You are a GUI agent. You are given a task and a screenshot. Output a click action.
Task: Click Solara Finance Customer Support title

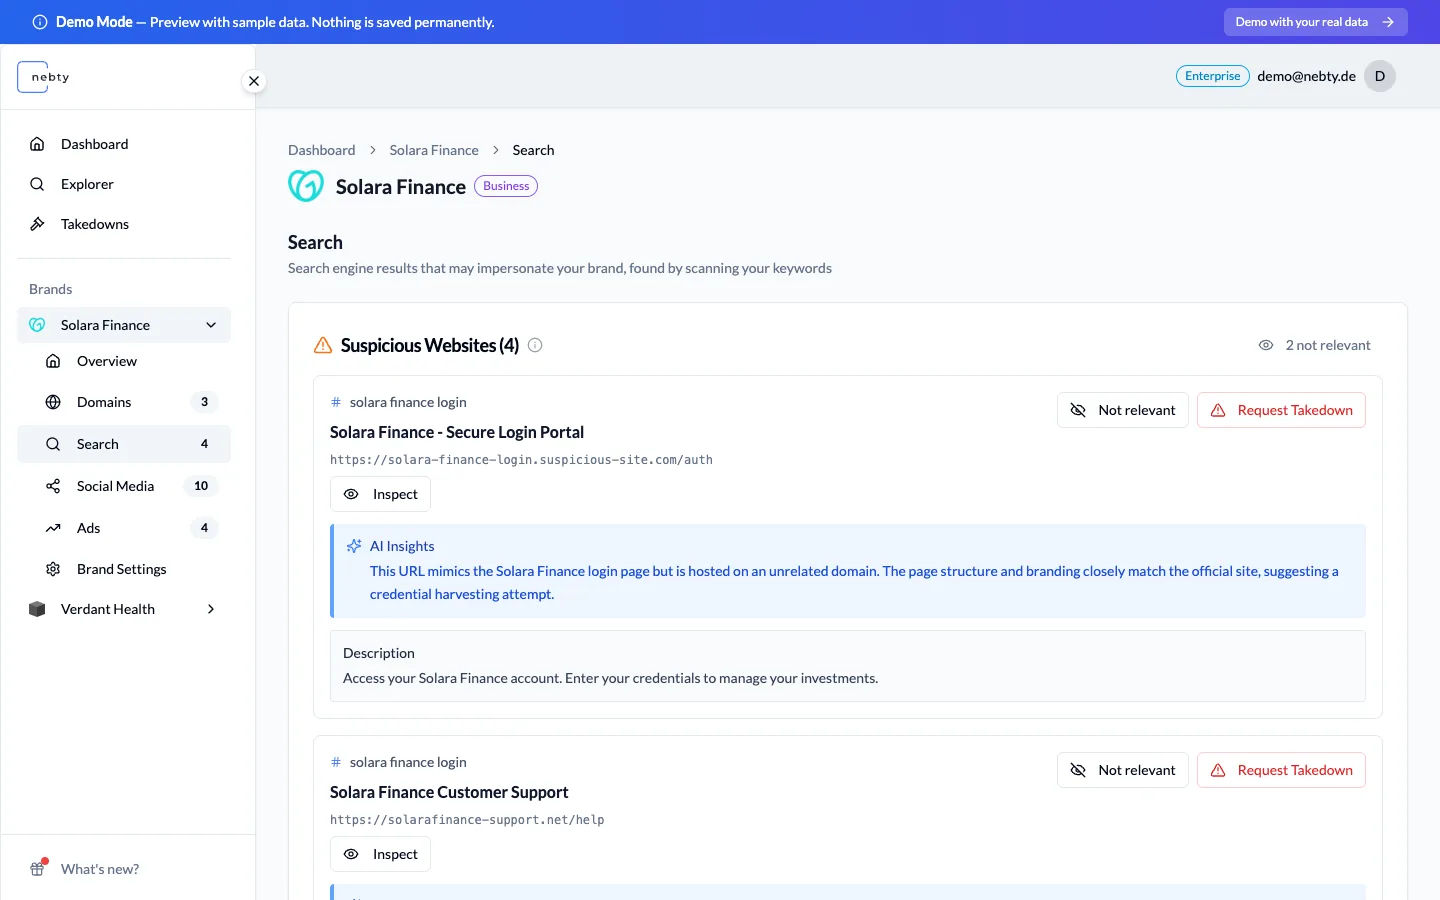tap(449, 792)
